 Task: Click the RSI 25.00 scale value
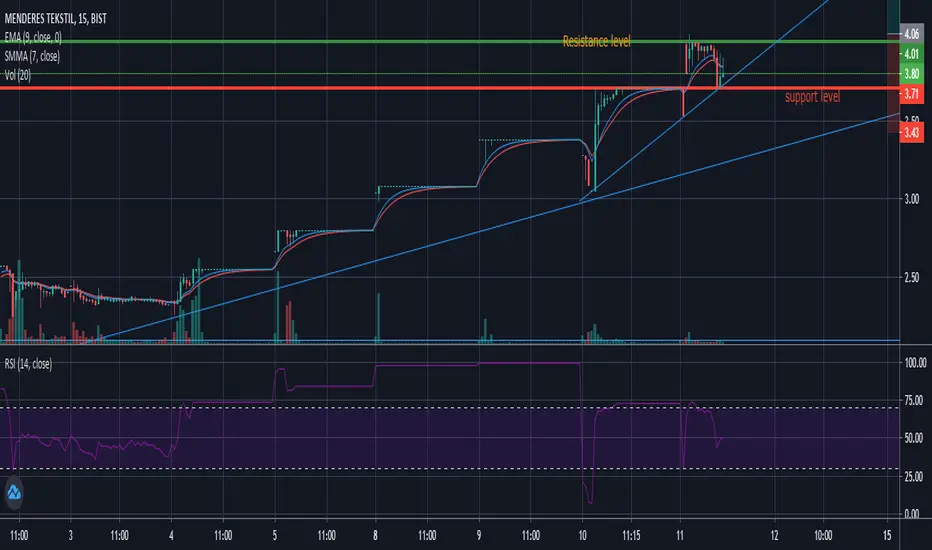click(914, 476)
